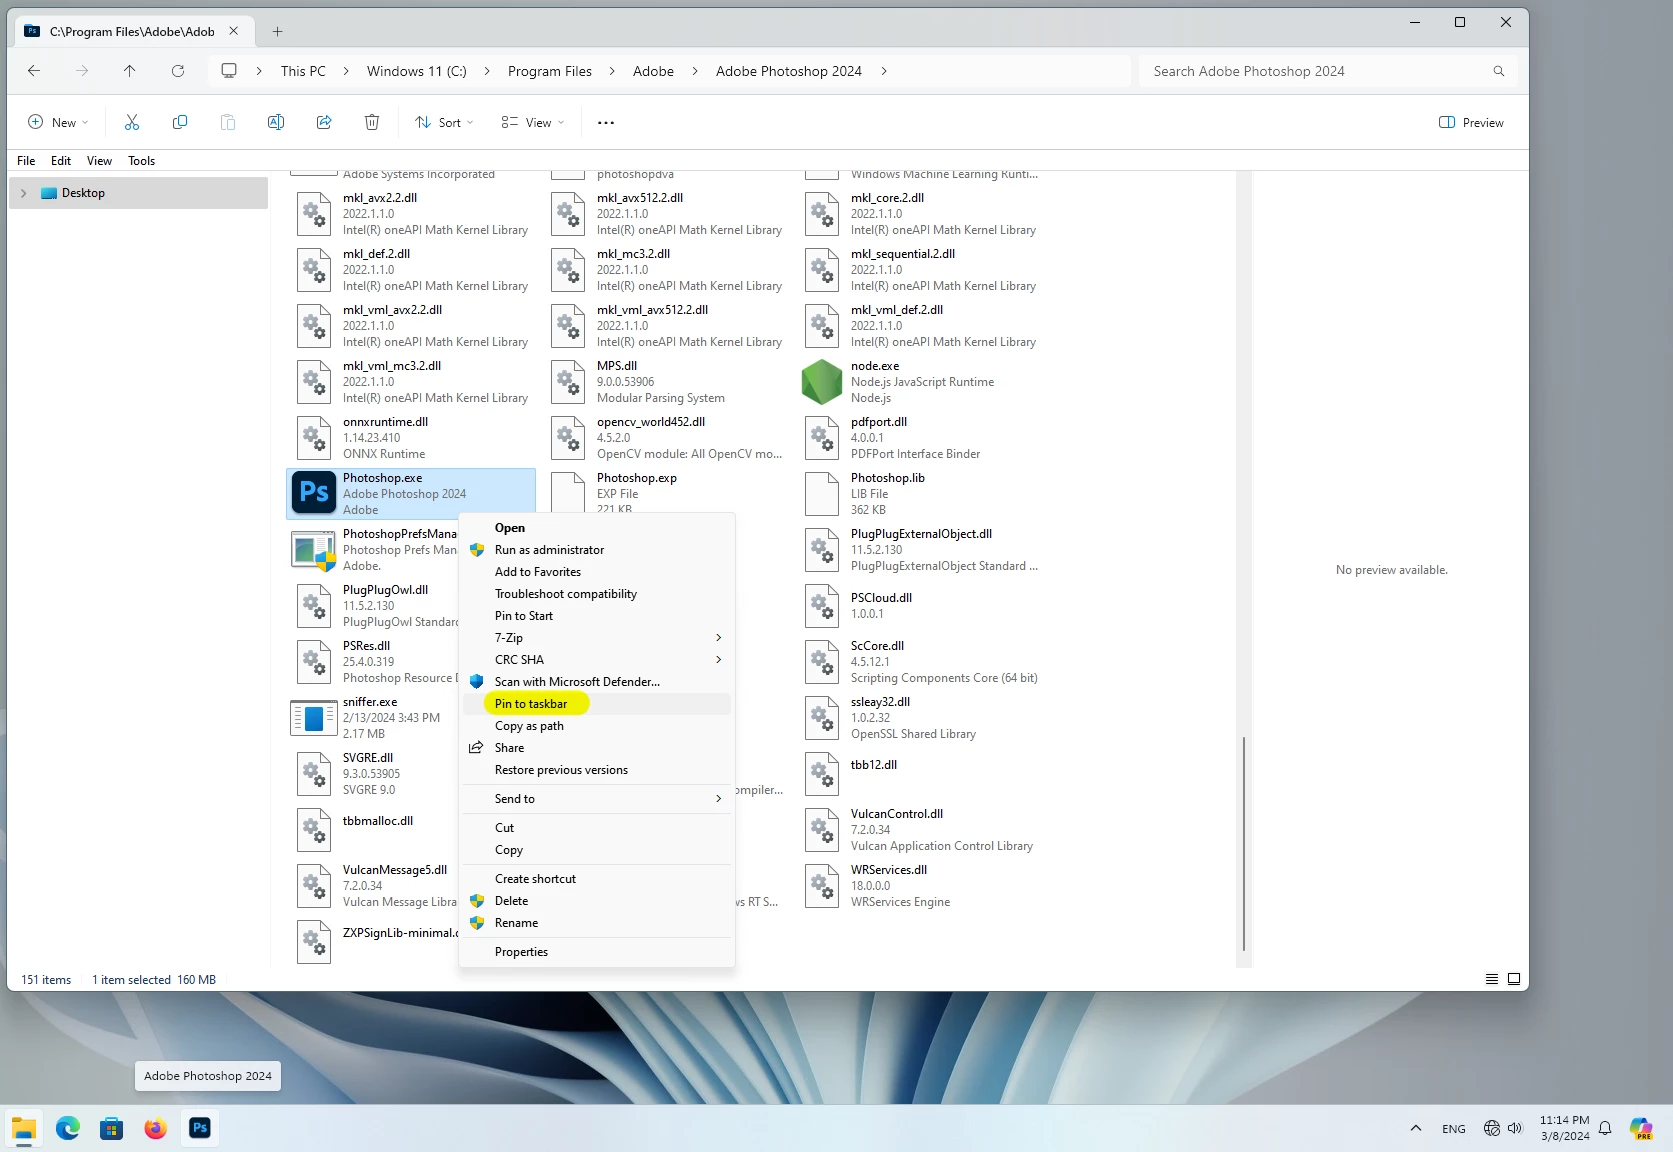Click Troubleshoot compatibility
1673x1152 pixels.
click(597, 594)
